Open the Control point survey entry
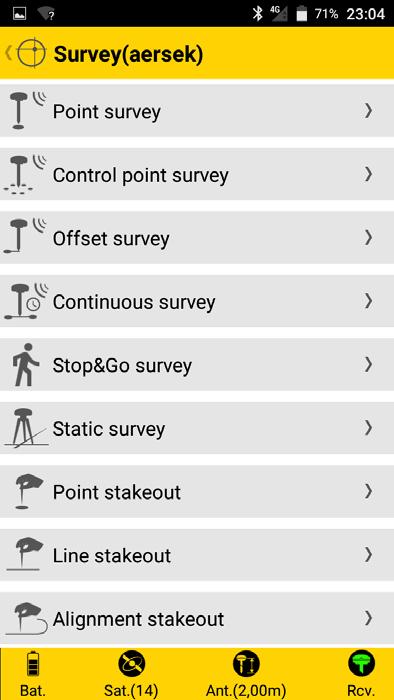 coord(197,174)
